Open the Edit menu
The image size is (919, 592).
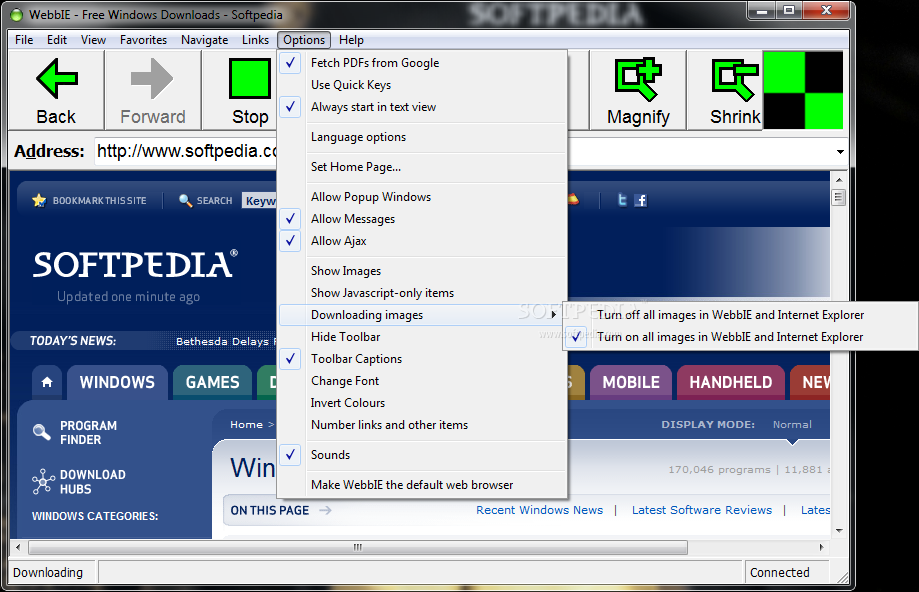point(57,40)
